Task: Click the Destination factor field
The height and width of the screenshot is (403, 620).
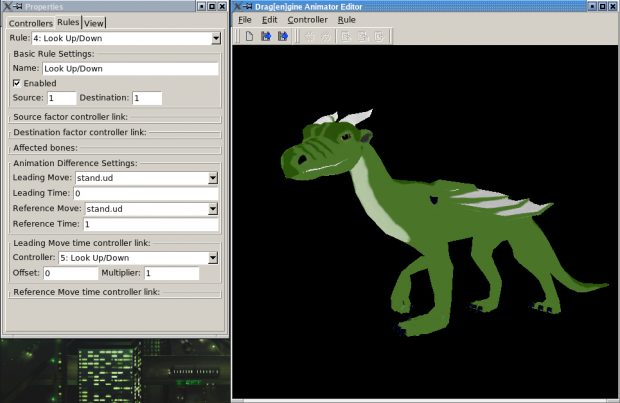Action: (147, 98)
